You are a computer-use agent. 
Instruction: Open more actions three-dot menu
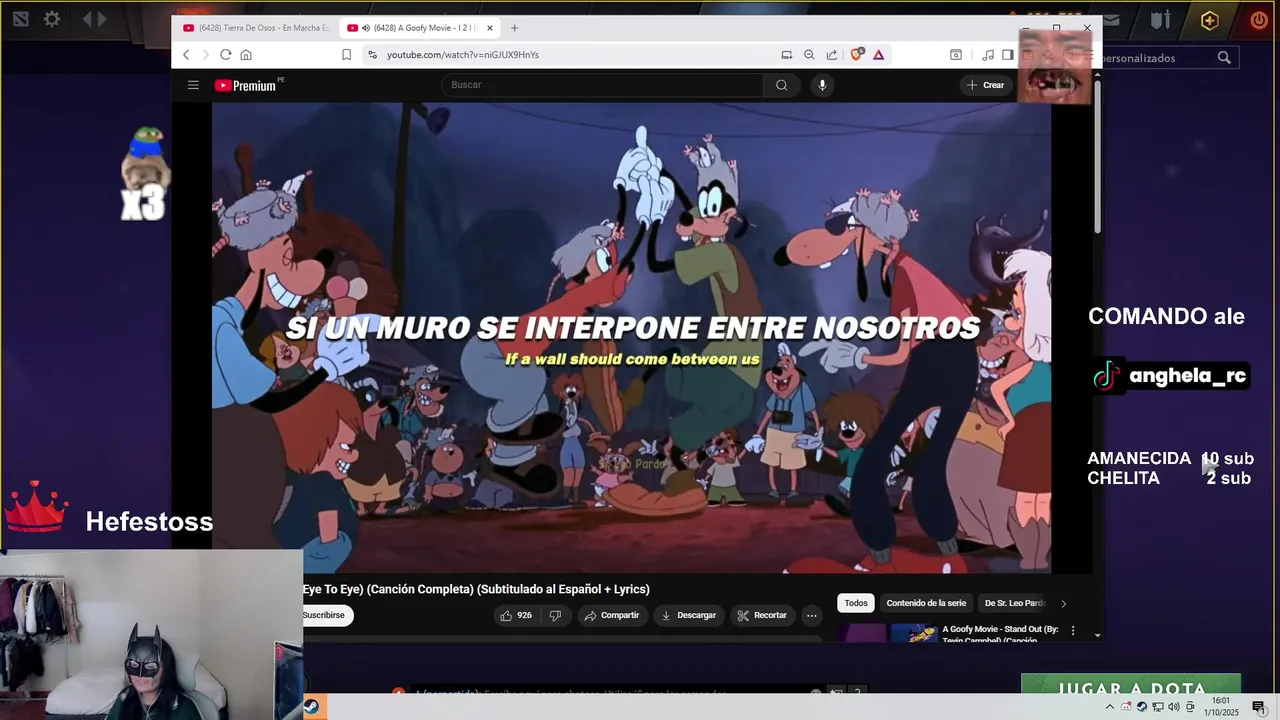812,615
